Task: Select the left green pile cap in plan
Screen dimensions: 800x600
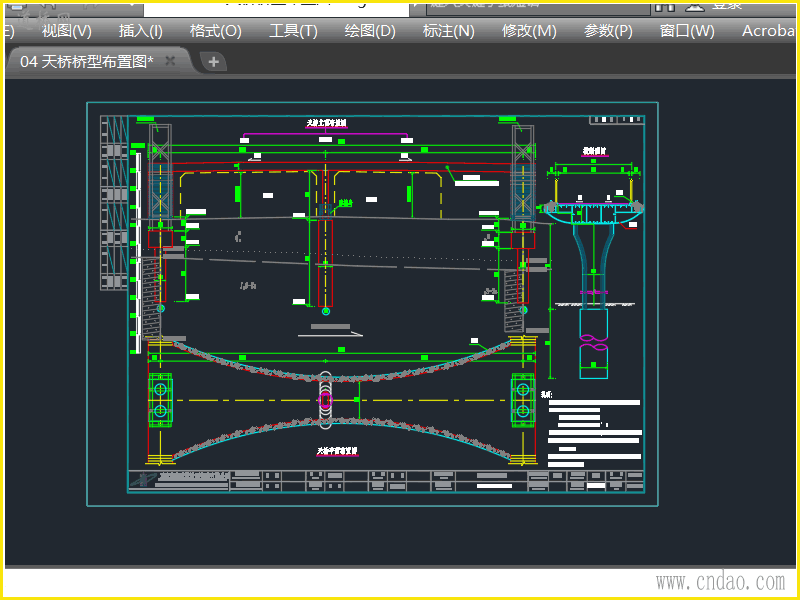Action: [x=160, y=399]
